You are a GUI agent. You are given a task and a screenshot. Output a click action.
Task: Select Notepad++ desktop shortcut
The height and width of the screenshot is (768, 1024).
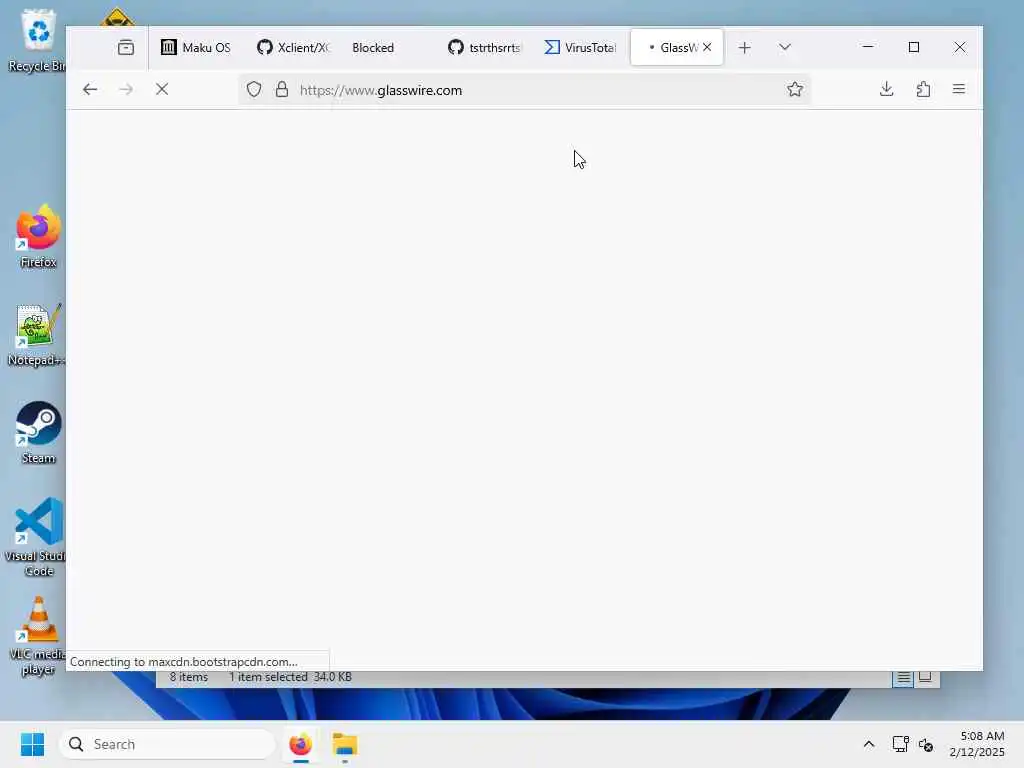pyautogui.click(x=37, y=335)
